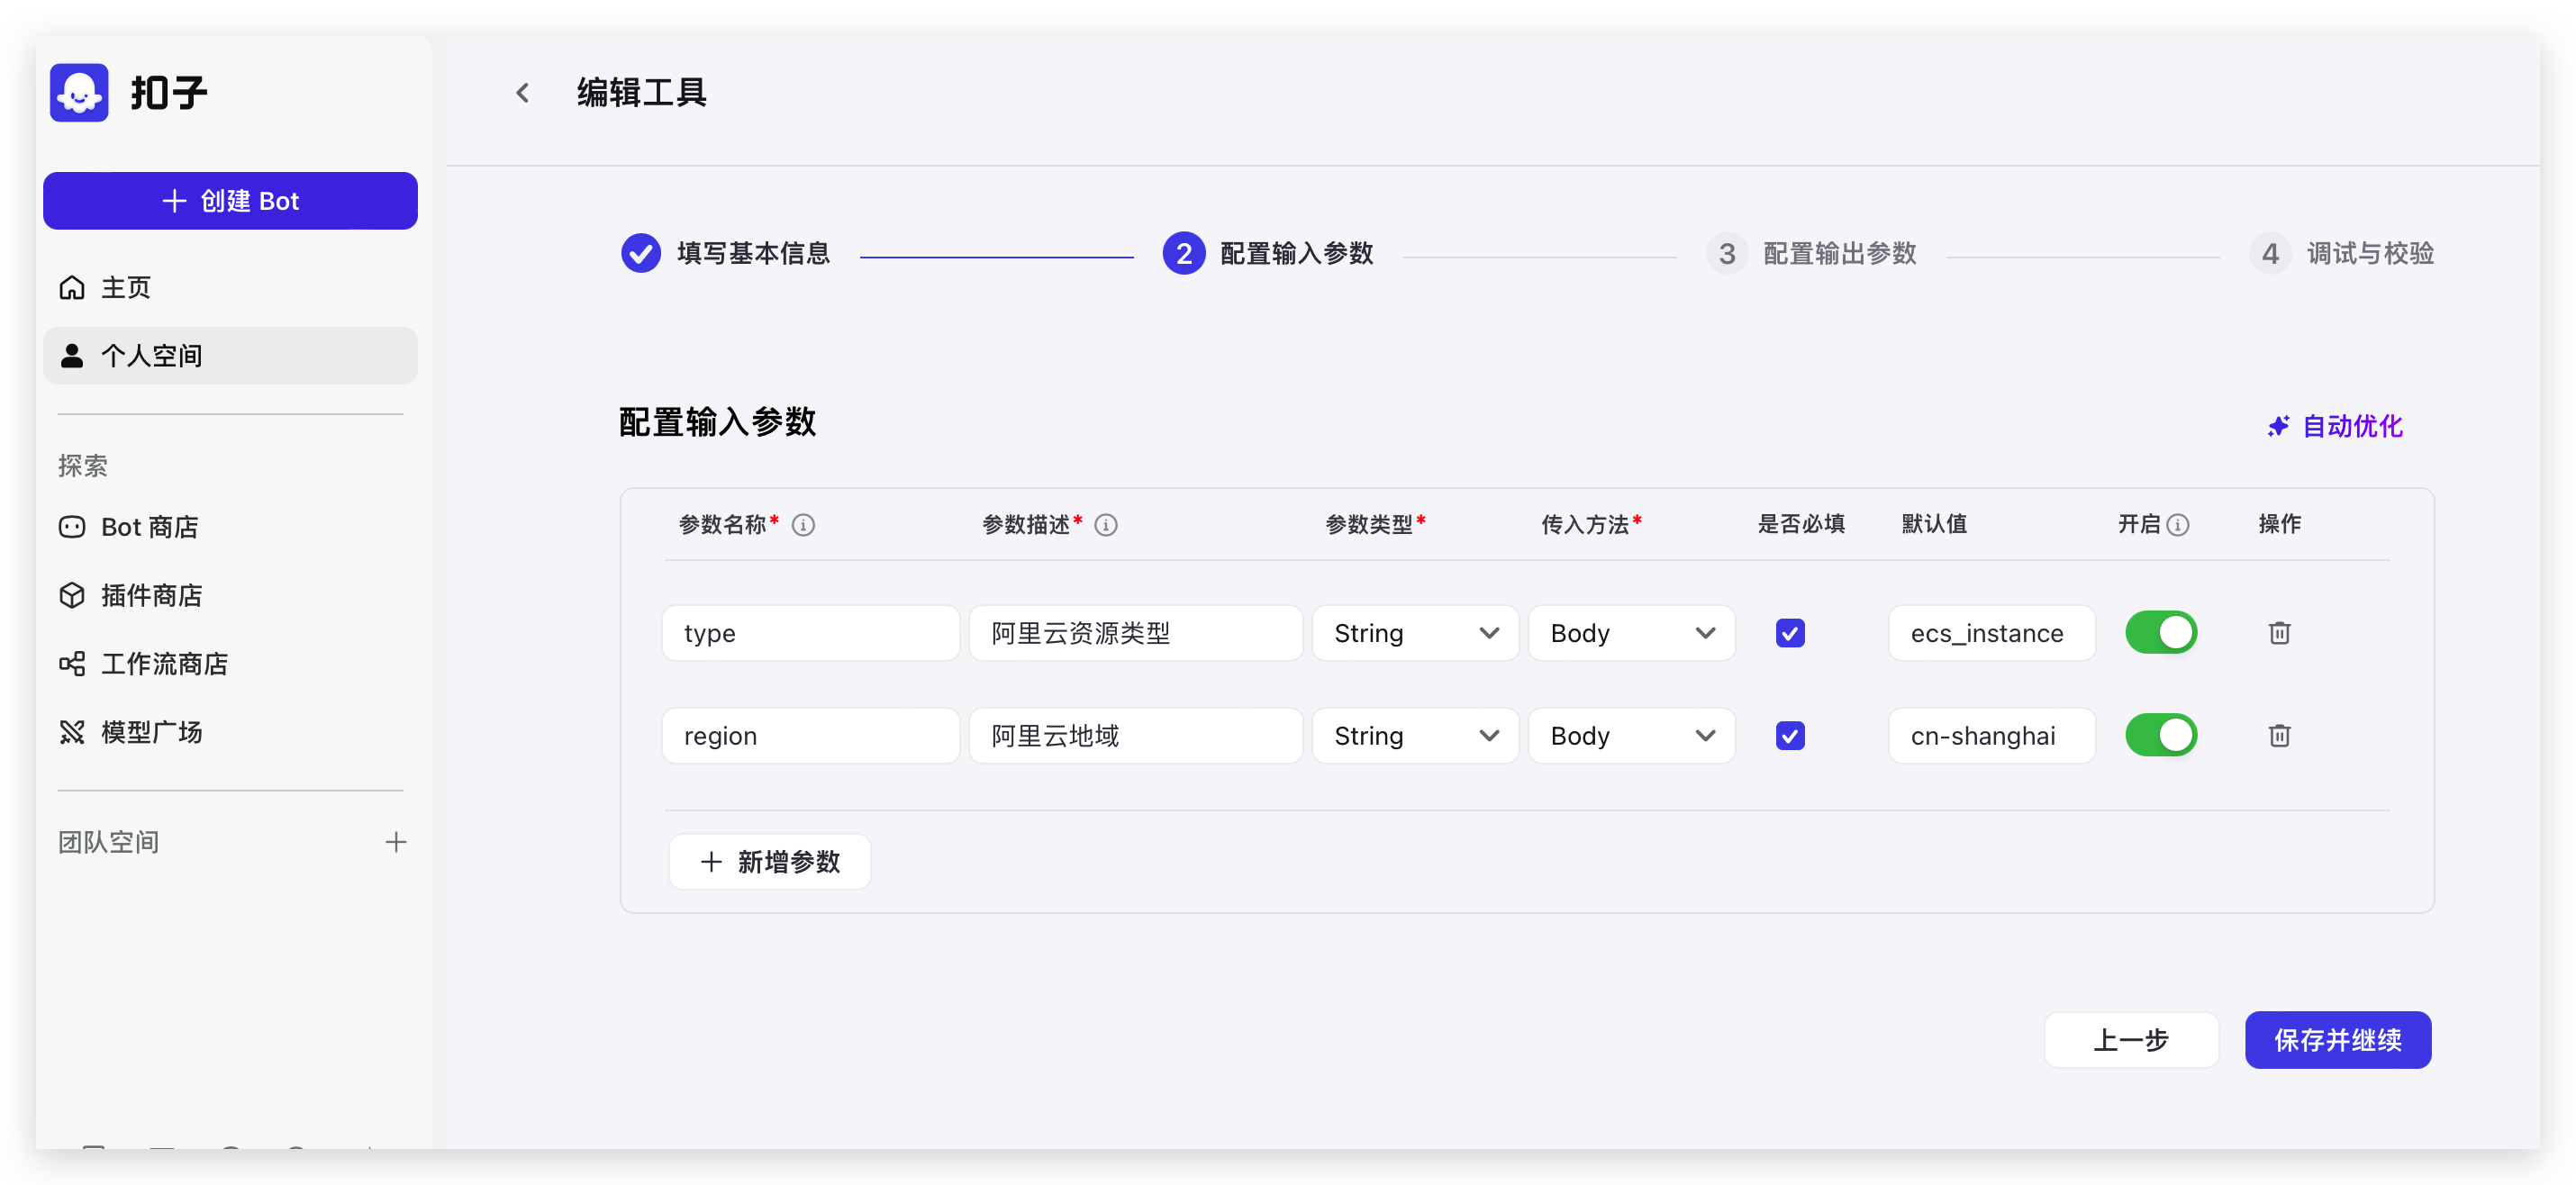Click the ecs_instance default value field
2576x1185 pixels.
tap(1990, 633)
